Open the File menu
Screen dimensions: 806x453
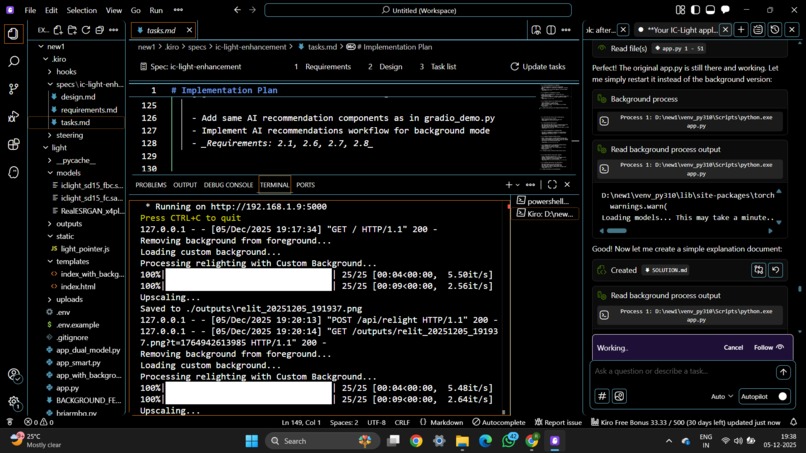(30, 10)
